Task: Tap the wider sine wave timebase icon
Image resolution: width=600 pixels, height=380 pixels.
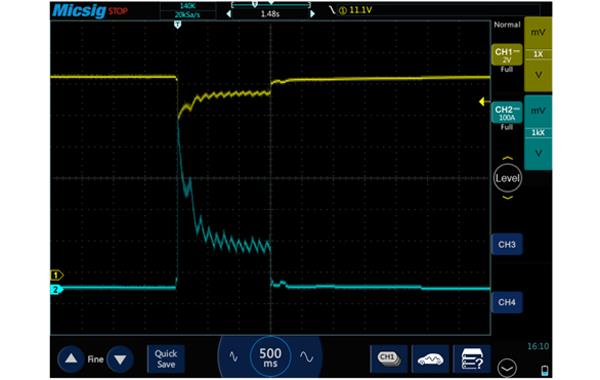Action: pyautogui.click(x=307, y=357)
